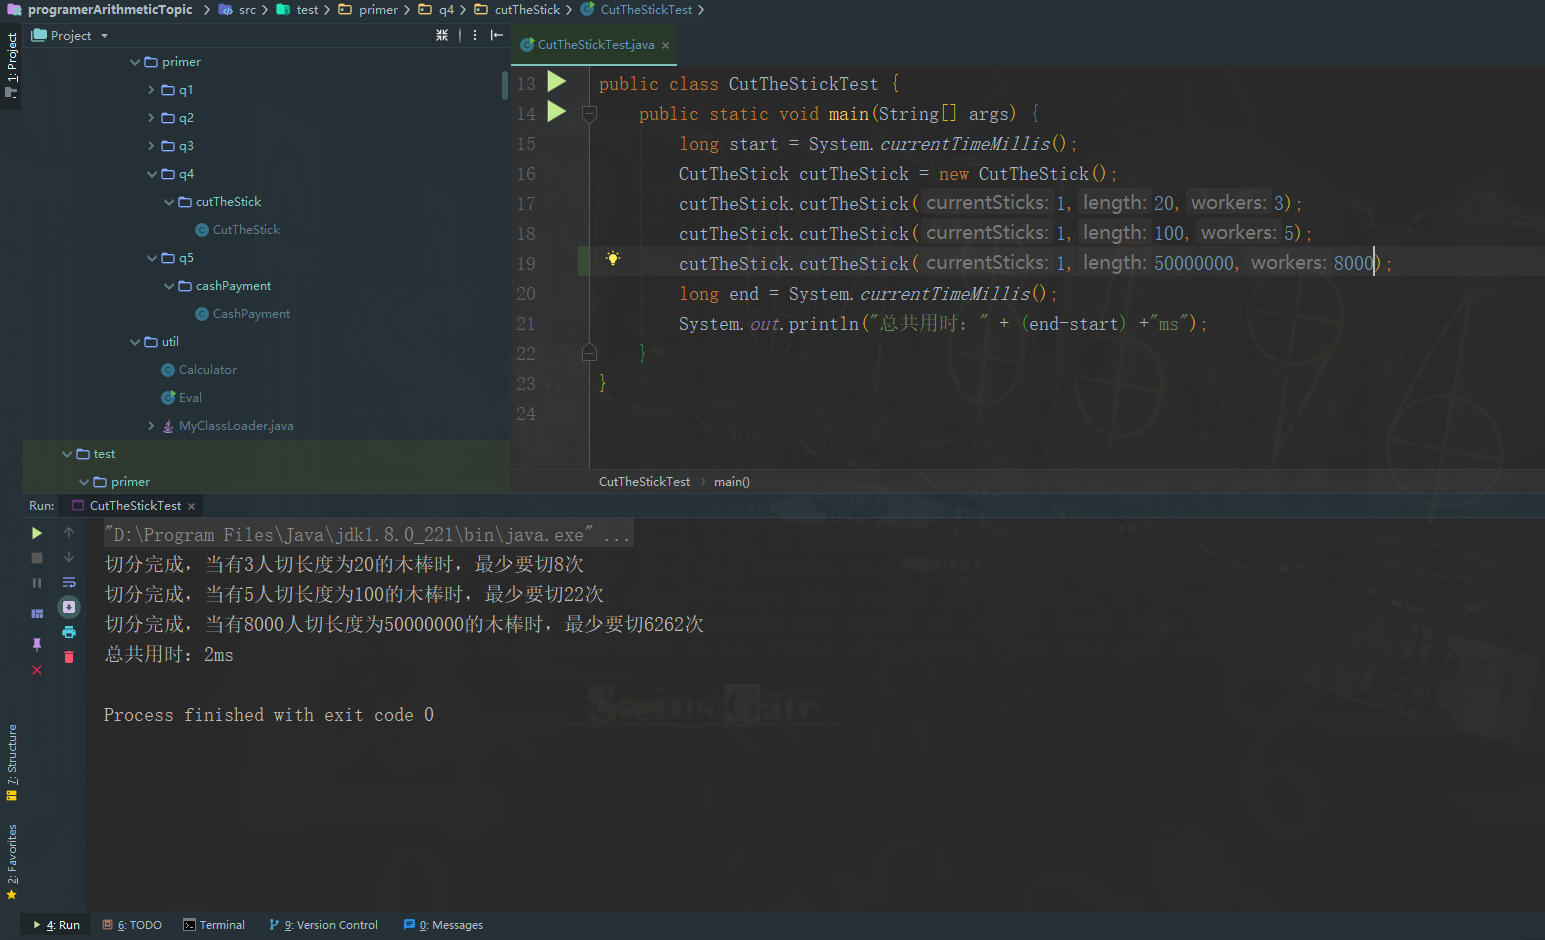Toggle scroll to end of console
Image resolution: width=1545 pixels, height=940 pixels.
(69, 607)
